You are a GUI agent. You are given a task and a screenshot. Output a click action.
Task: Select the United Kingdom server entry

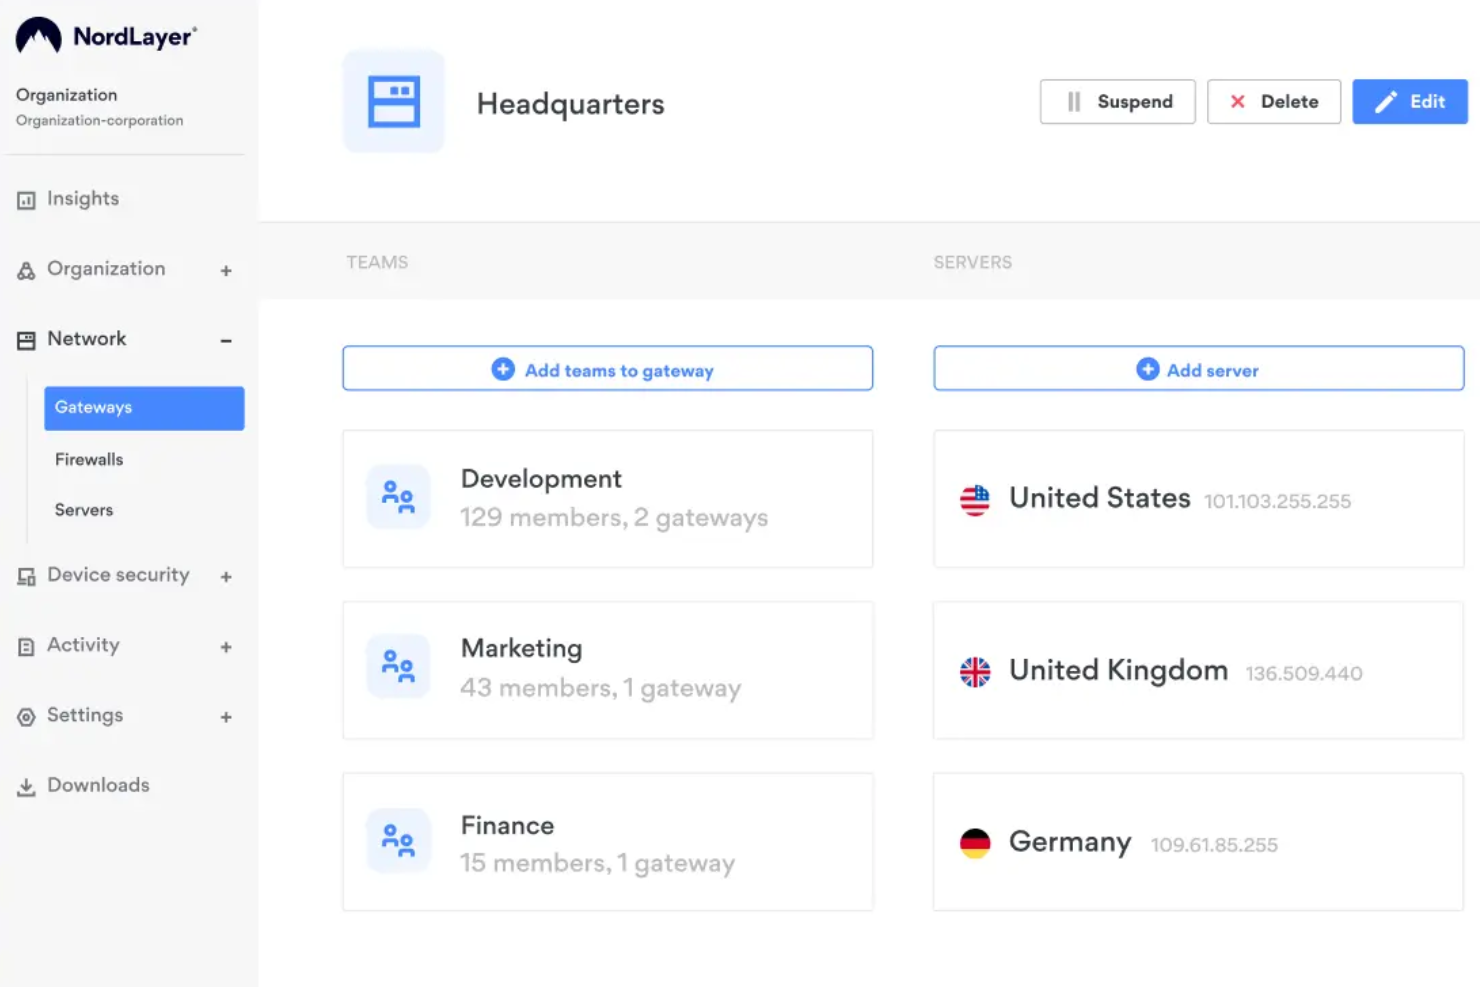1197,670
